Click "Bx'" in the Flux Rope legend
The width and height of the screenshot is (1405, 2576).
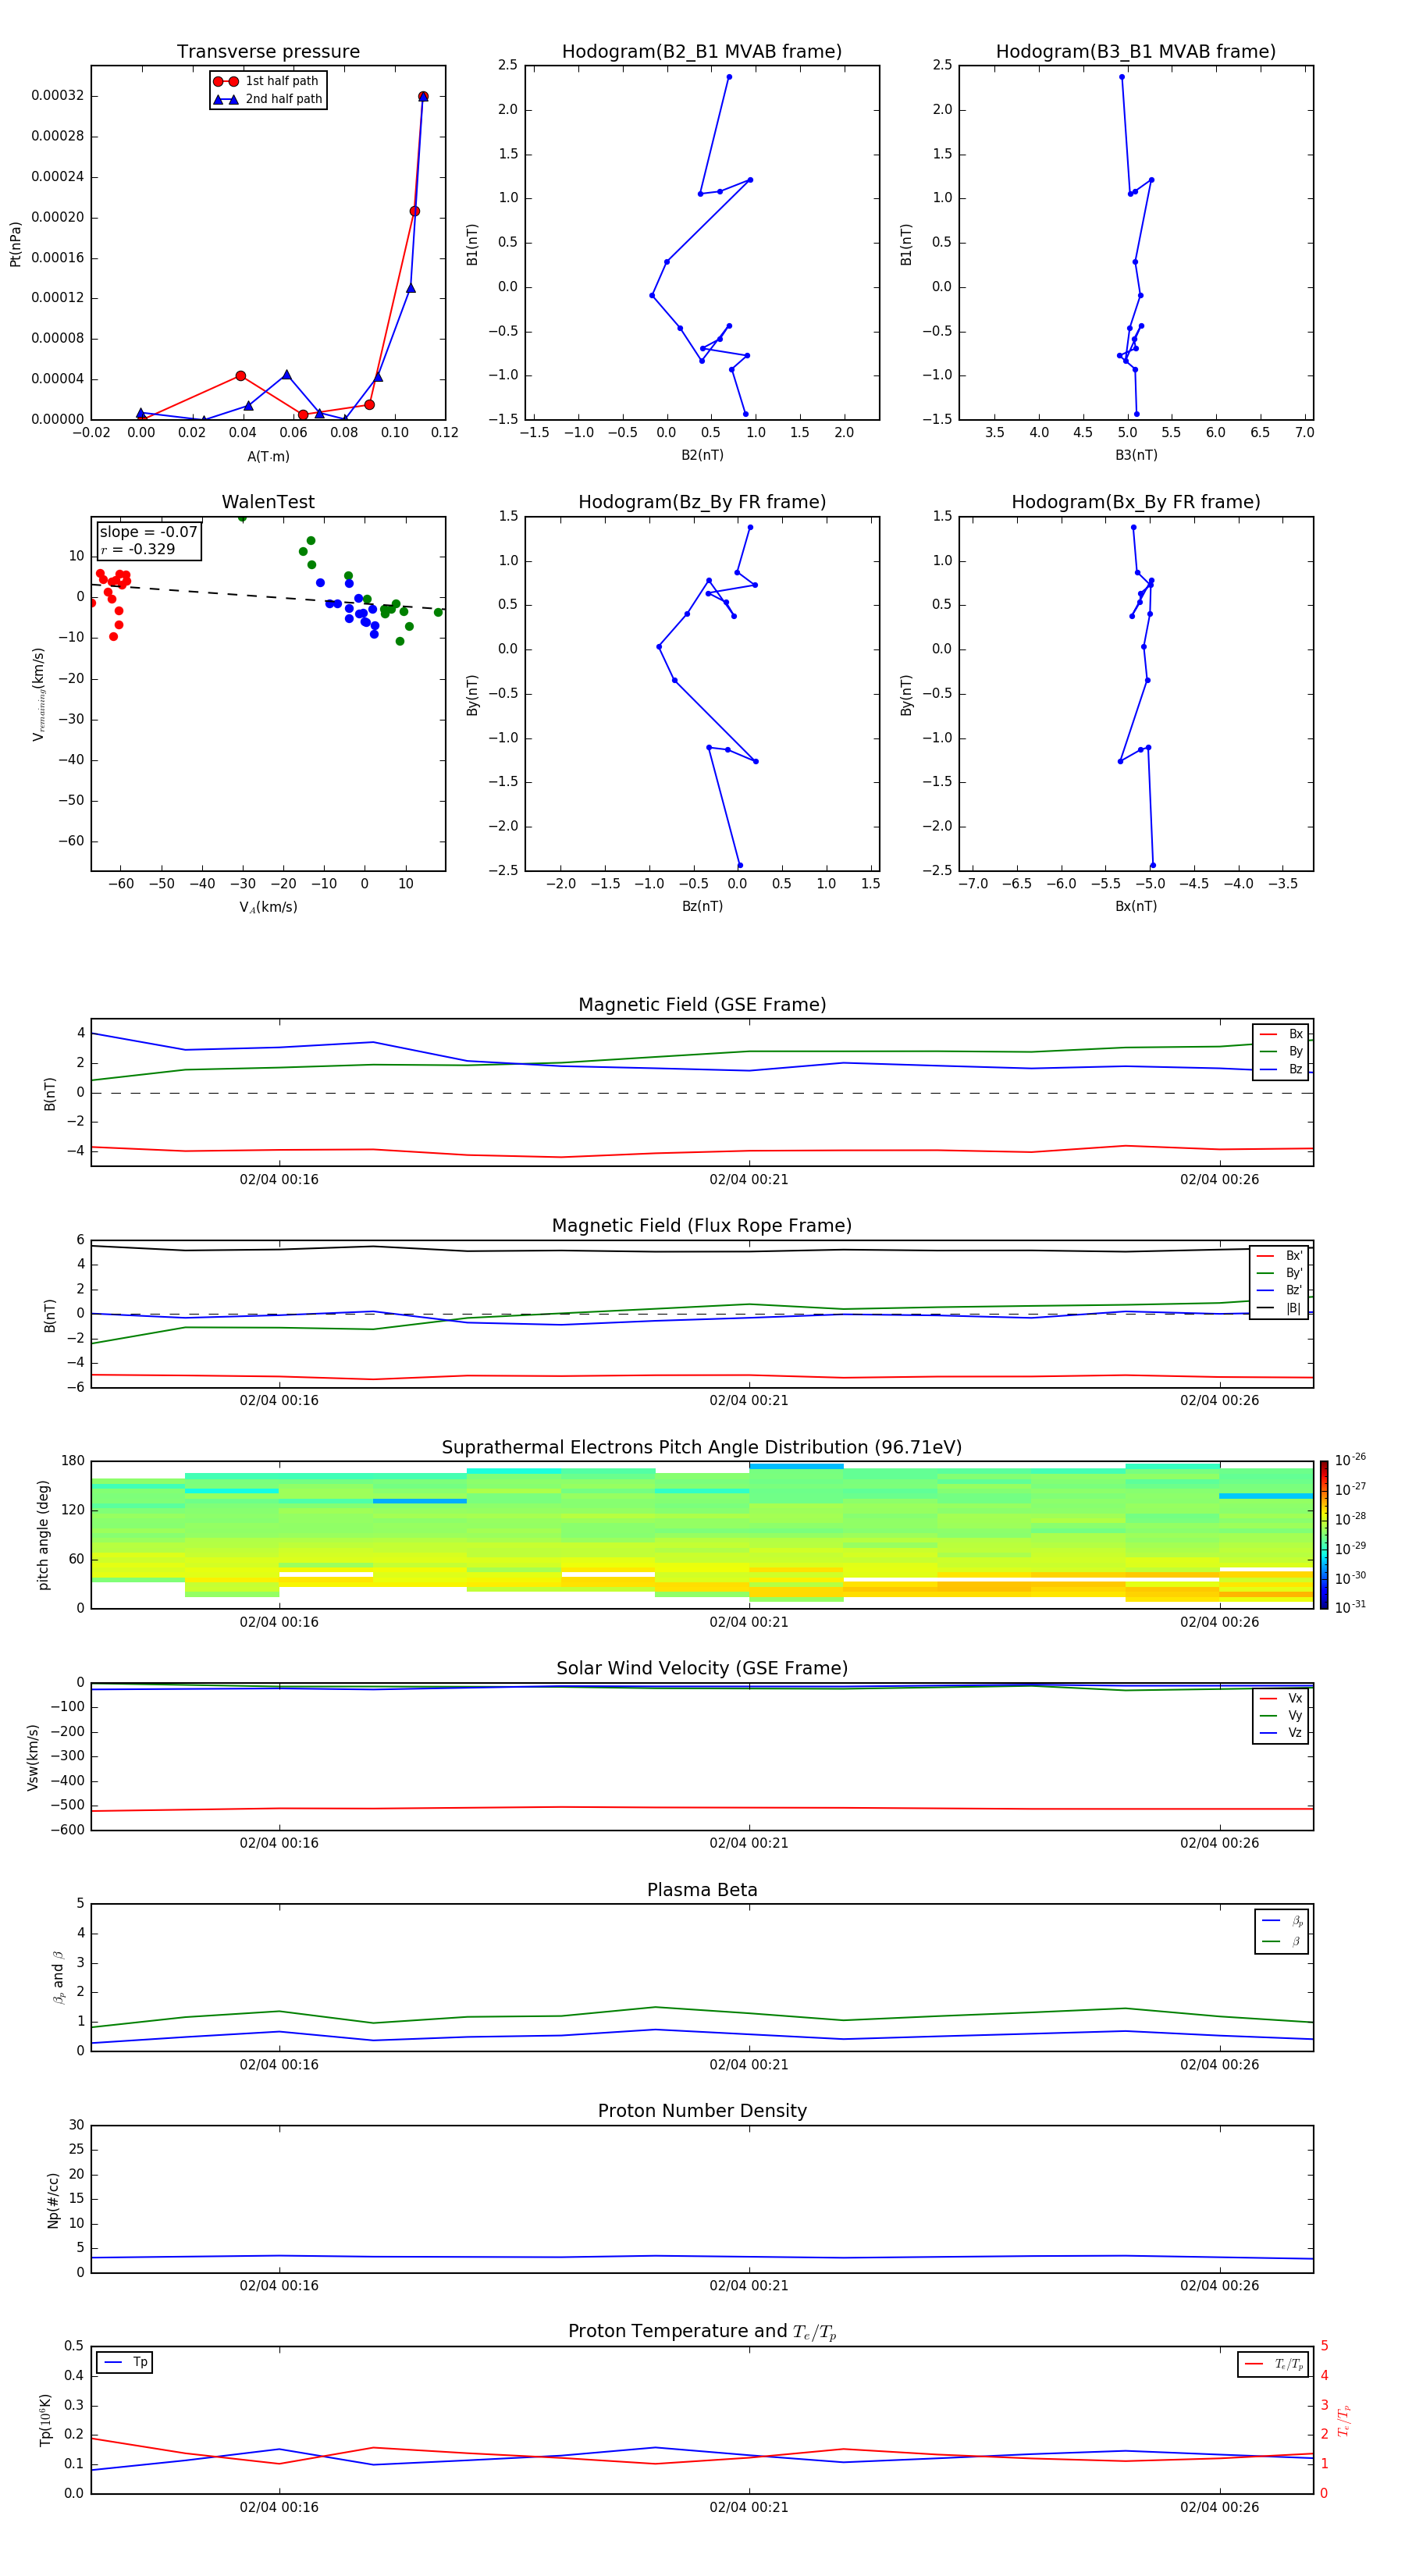point(1294,1256)
